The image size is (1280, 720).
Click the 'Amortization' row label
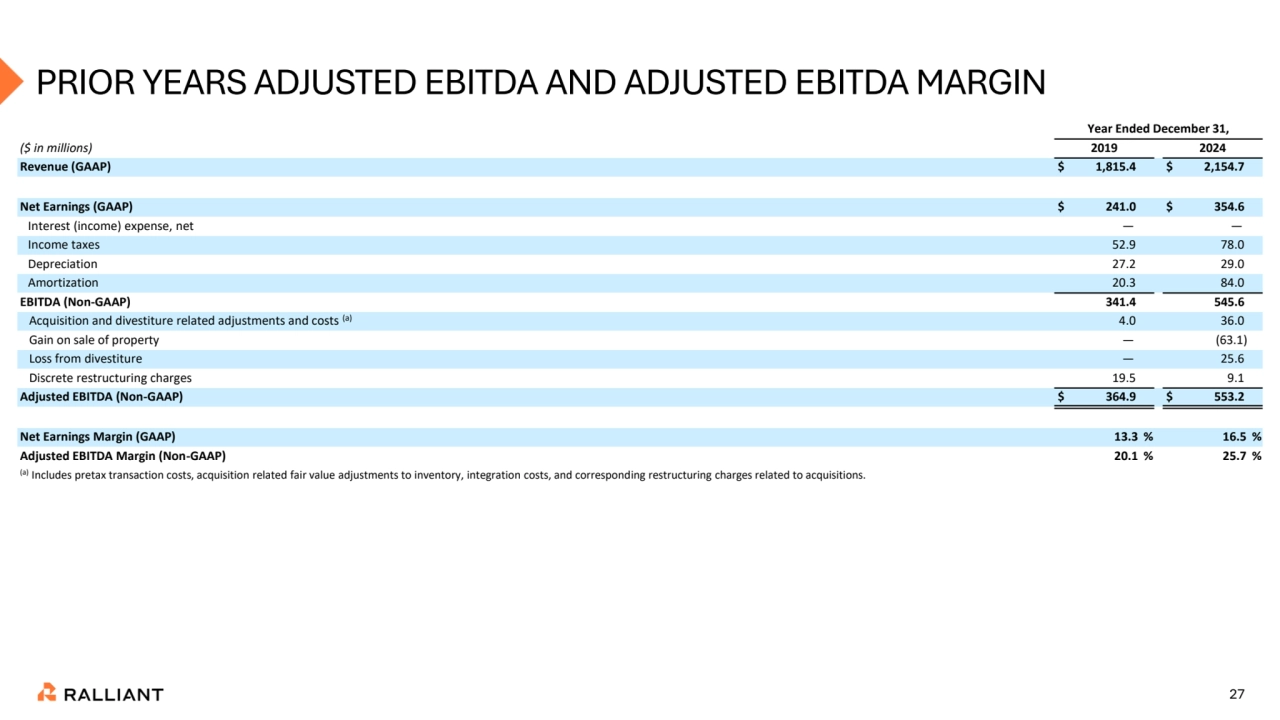point(63,283)
